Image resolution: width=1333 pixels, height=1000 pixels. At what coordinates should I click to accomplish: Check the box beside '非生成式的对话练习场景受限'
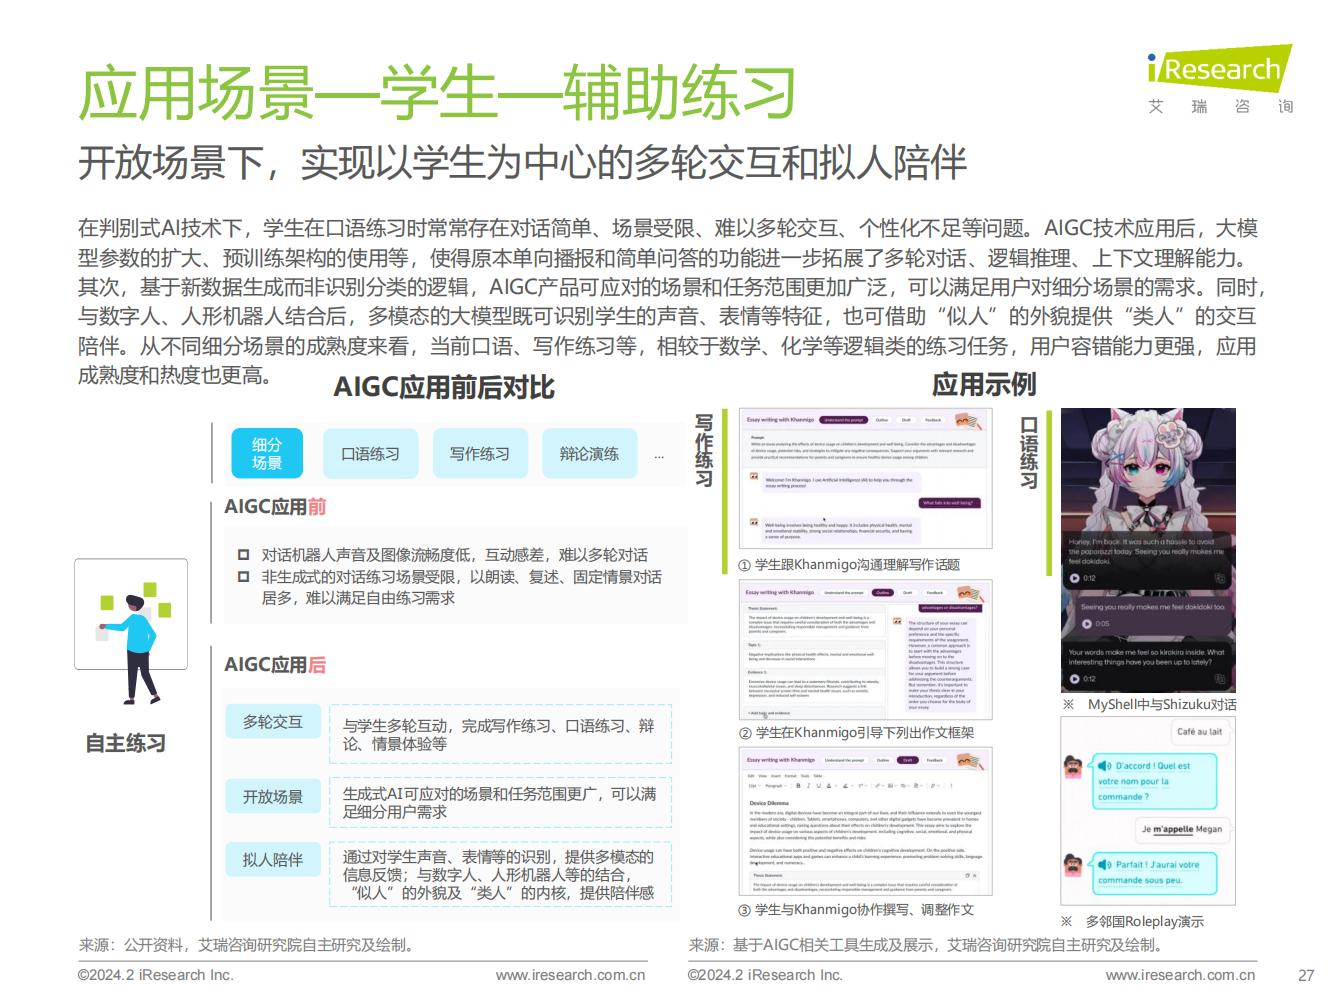click(x=242, y=577)
